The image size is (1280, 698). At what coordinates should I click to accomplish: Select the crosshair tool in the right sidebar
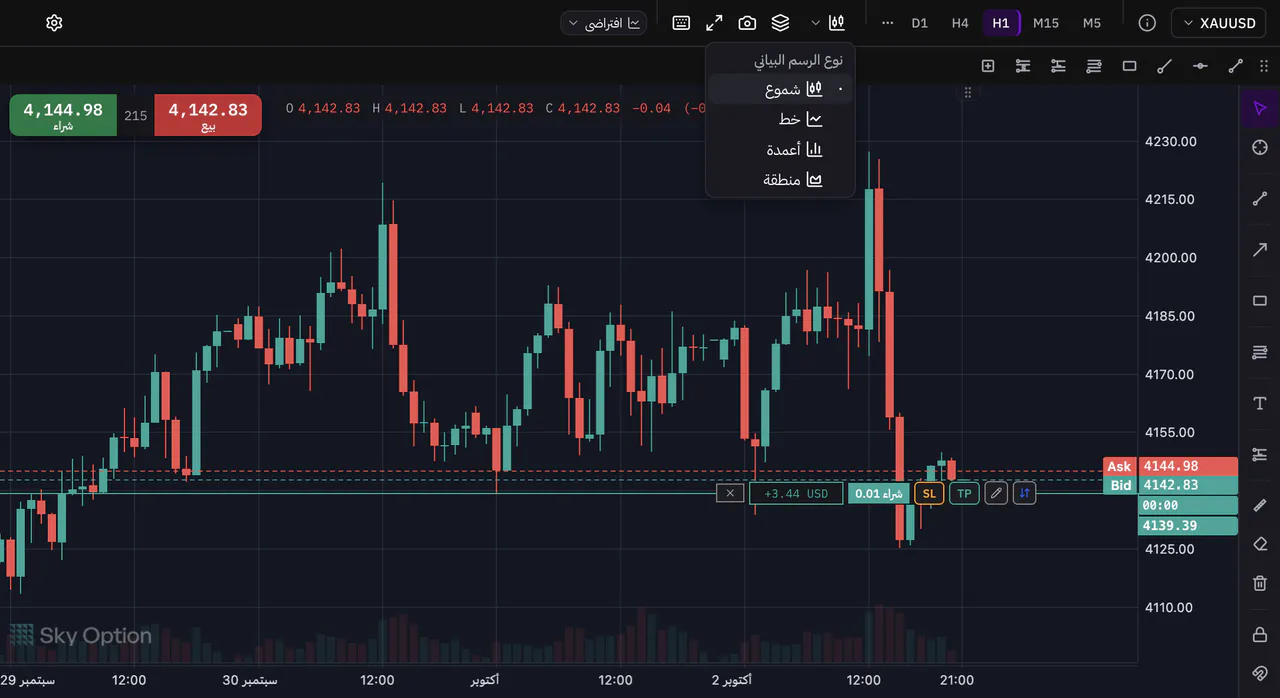pyautogui.click(x=1260, y=148)
